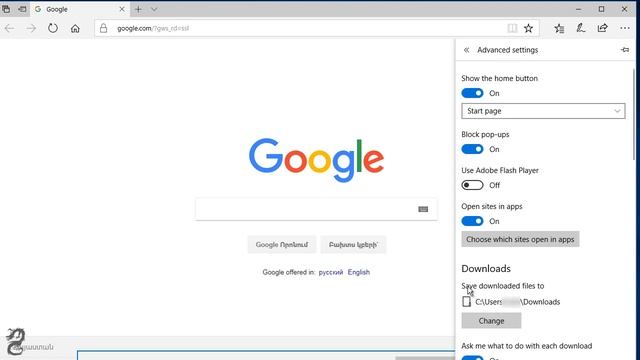This screenshot has width=640, height=360.
Task: Open the Start page dropdown
Action: coord(543,111)
